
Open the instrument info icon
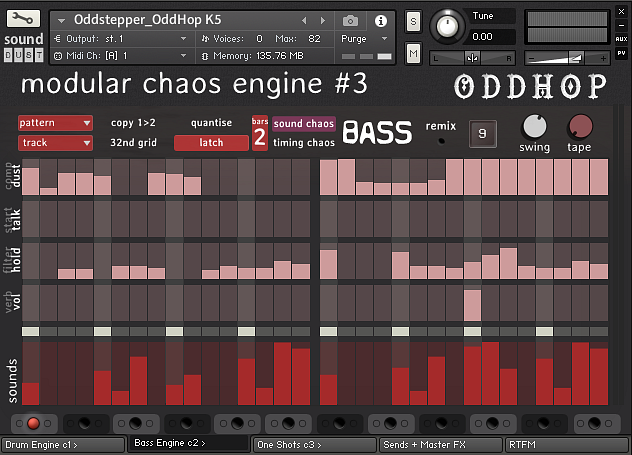[380, 21]
